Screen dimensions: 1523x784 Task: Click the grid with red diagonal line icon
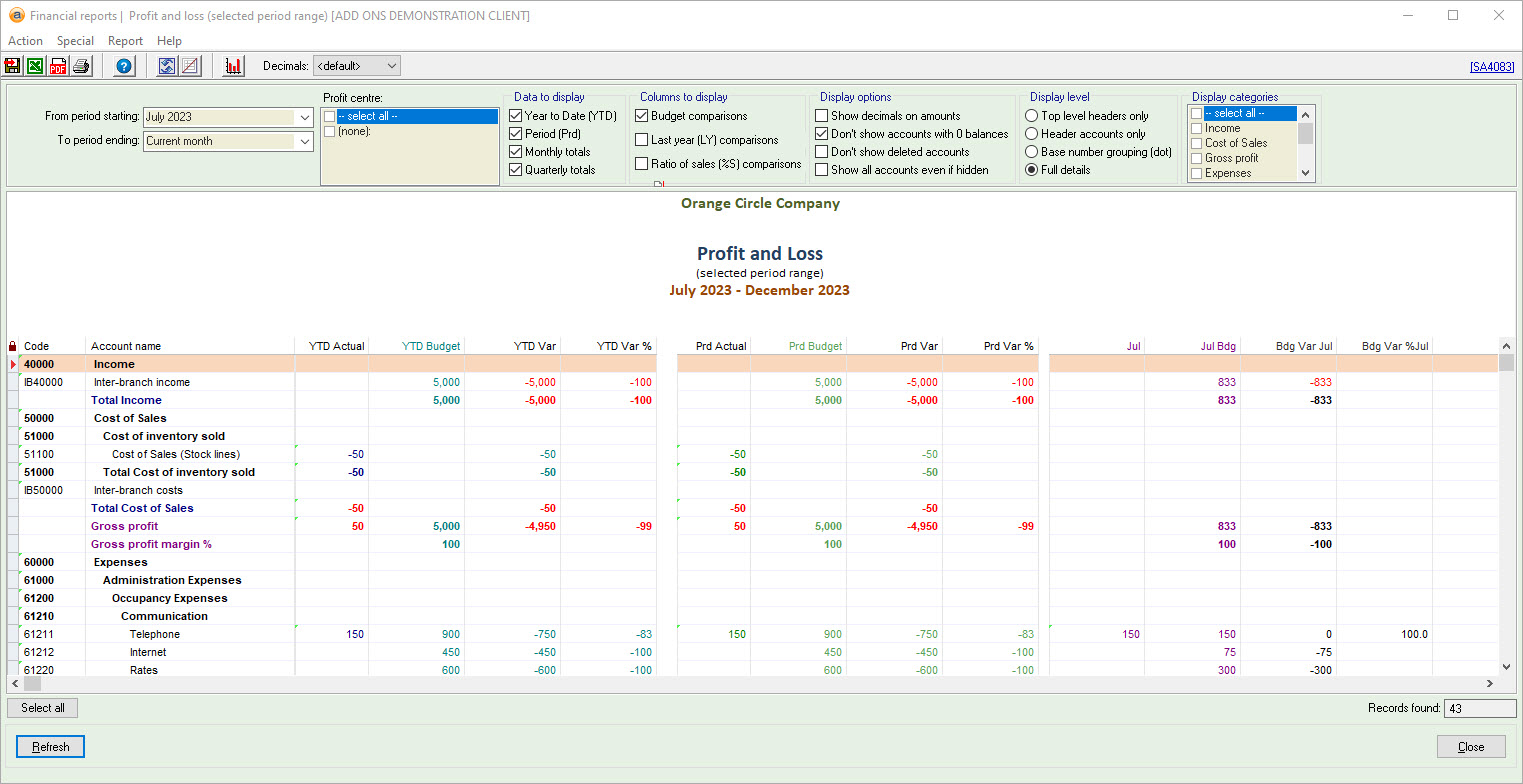coord(189,66)
